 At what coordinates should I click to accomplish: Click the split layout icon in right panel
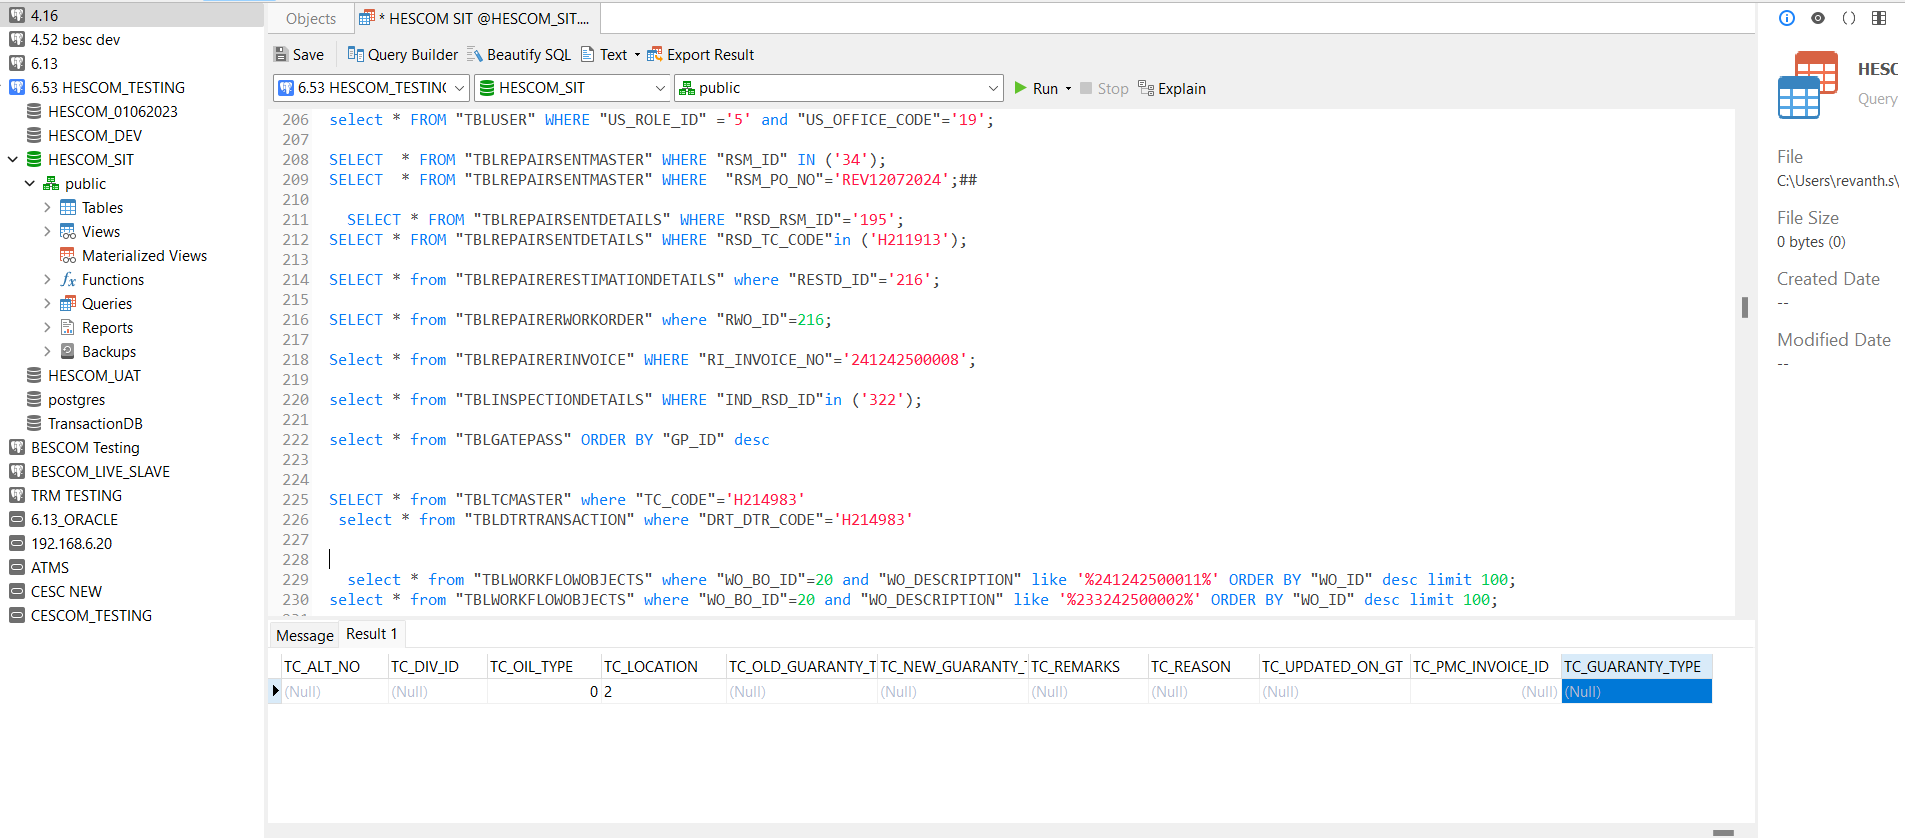point(1879,18)
